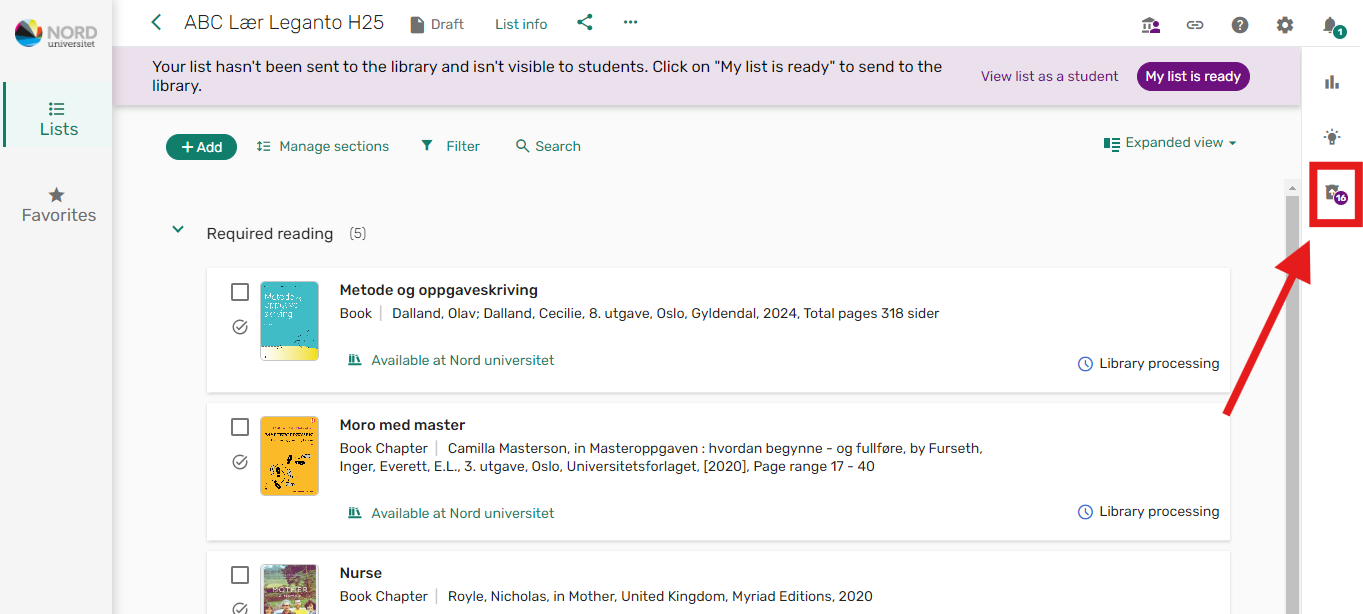Go to Favorites in the sidebar

point(58,205)
